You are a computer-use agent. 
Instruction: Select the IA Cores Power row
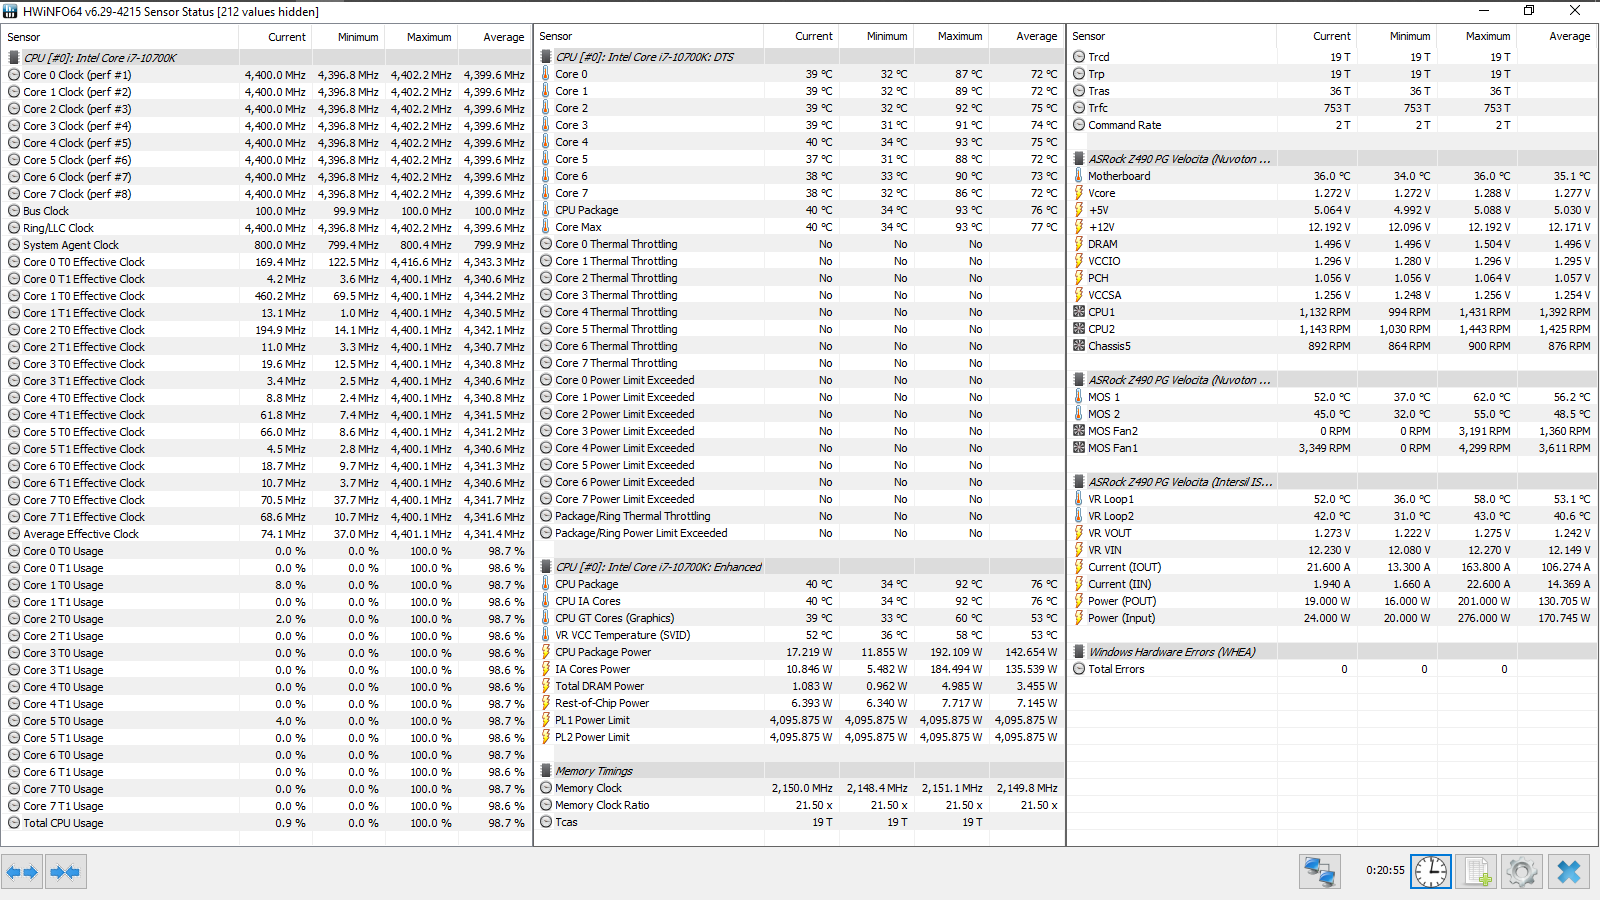pyautogui.click(x=799, y=669)
